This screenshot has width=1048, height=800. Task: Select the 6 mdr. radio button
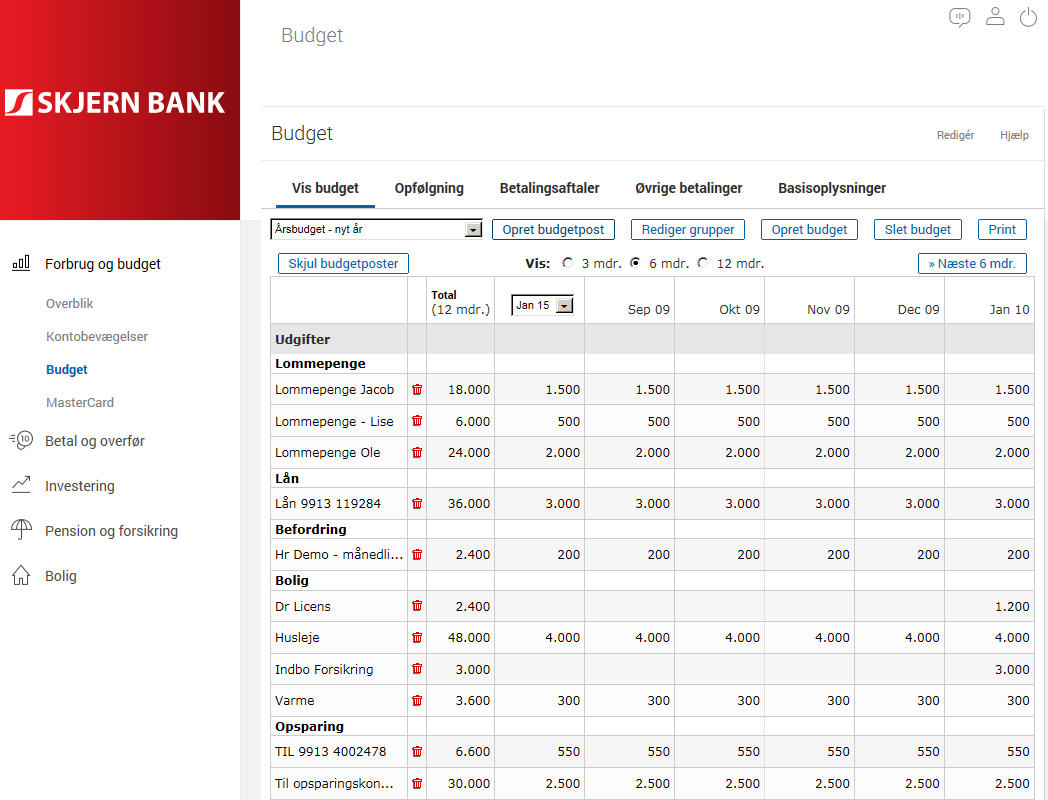pyautogui.click(x=635, y=263)
